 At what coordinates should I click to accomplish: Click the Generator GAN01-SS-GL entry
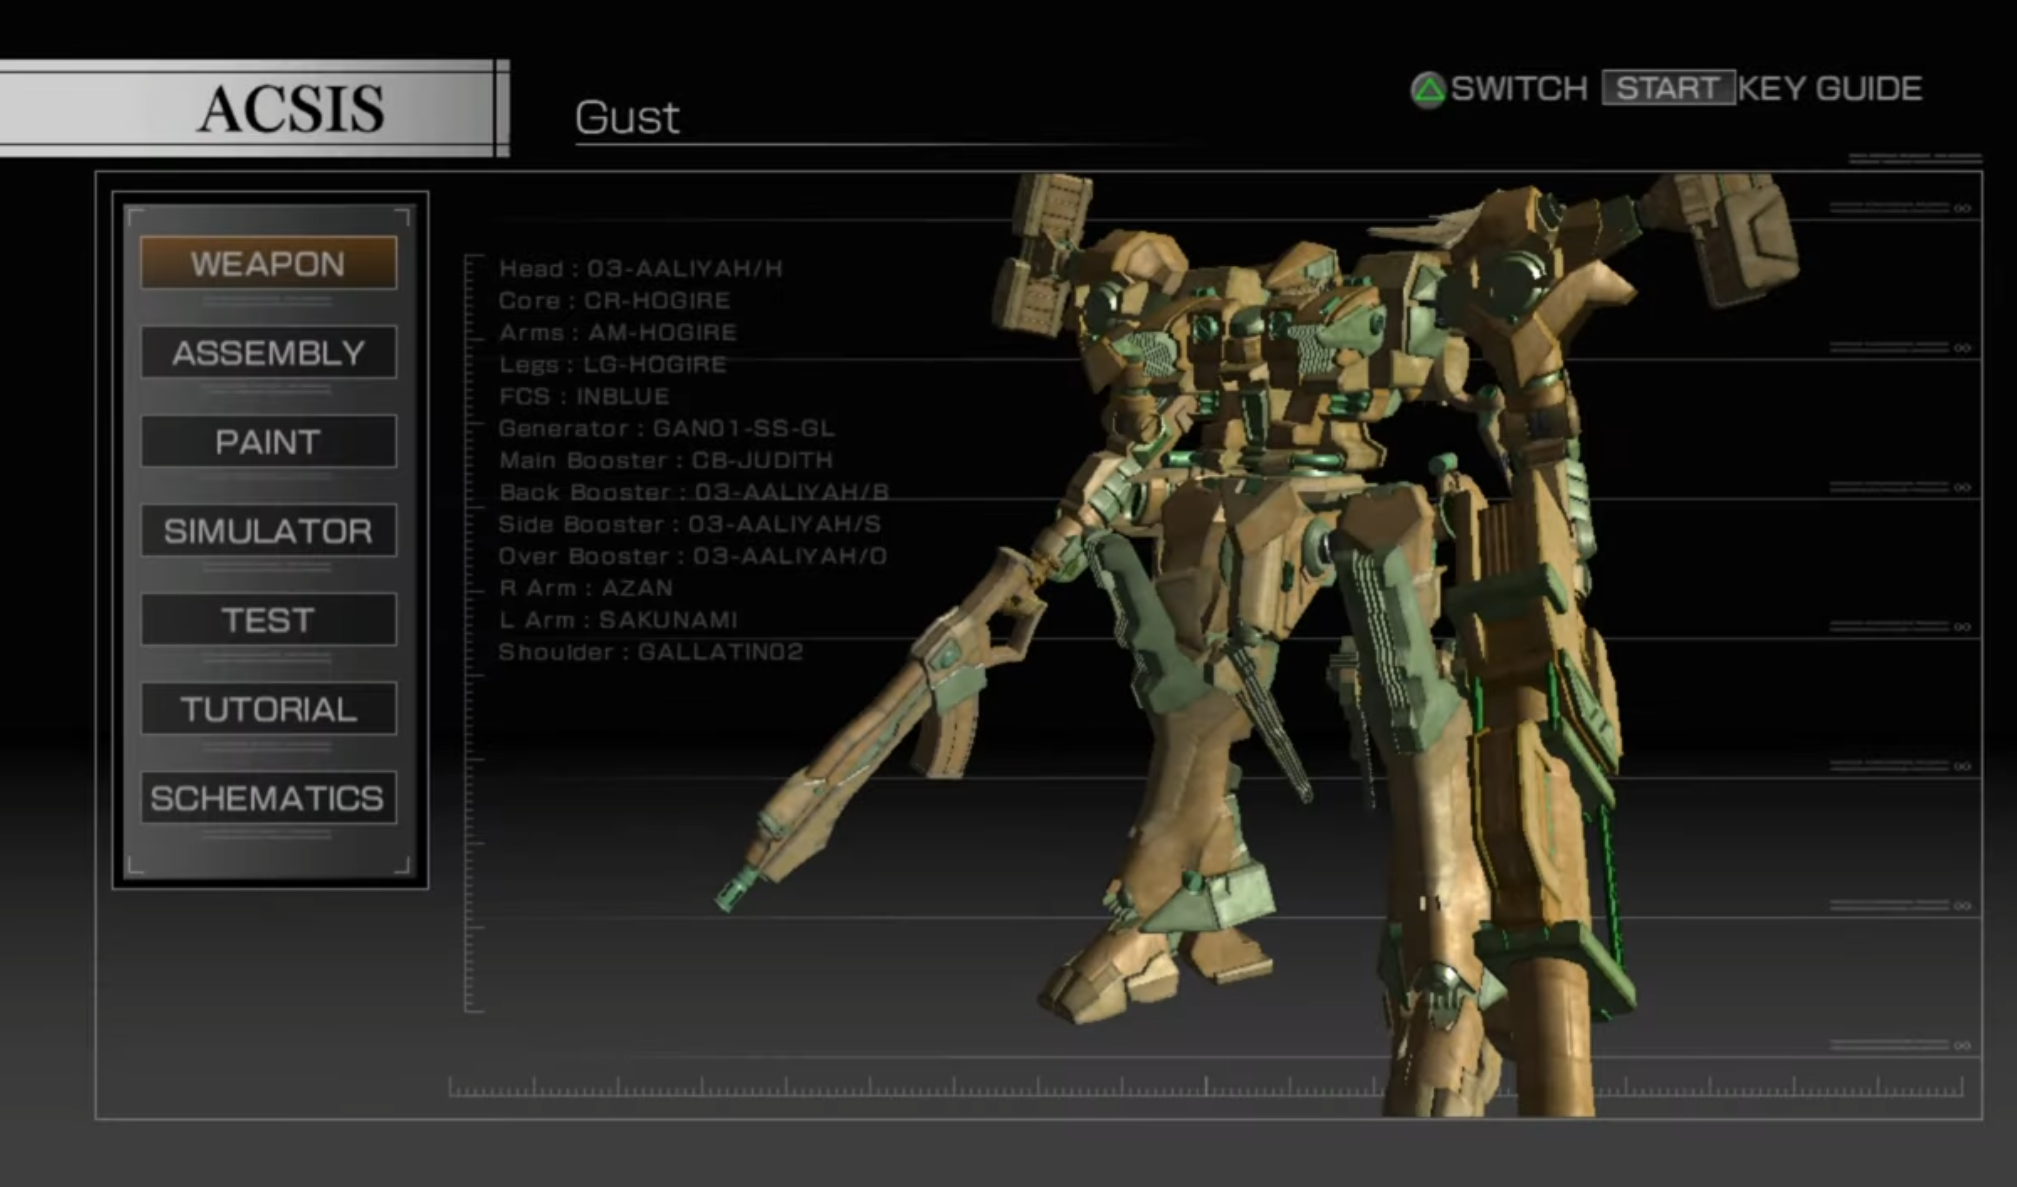(666, 428)
